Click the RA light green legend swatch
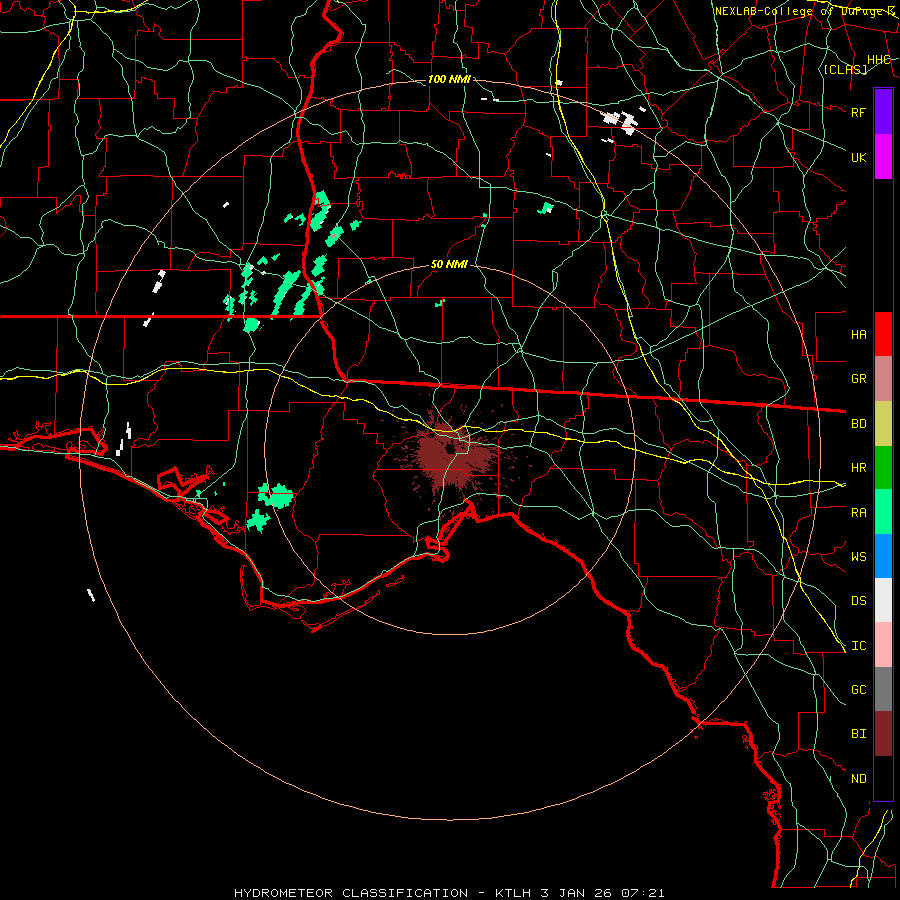 883,512
